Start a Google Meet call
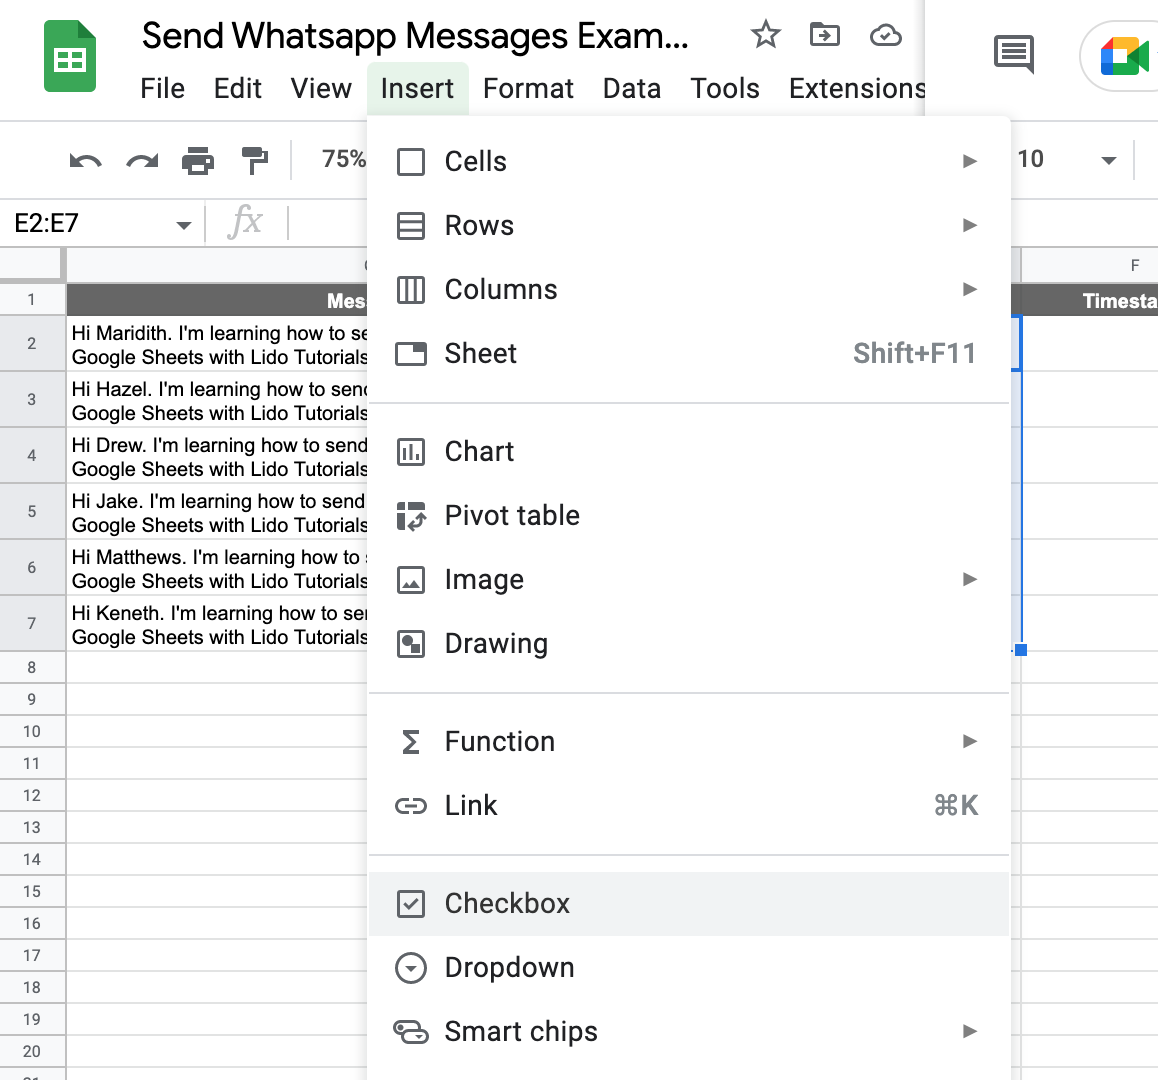 tap(1124, 56)
